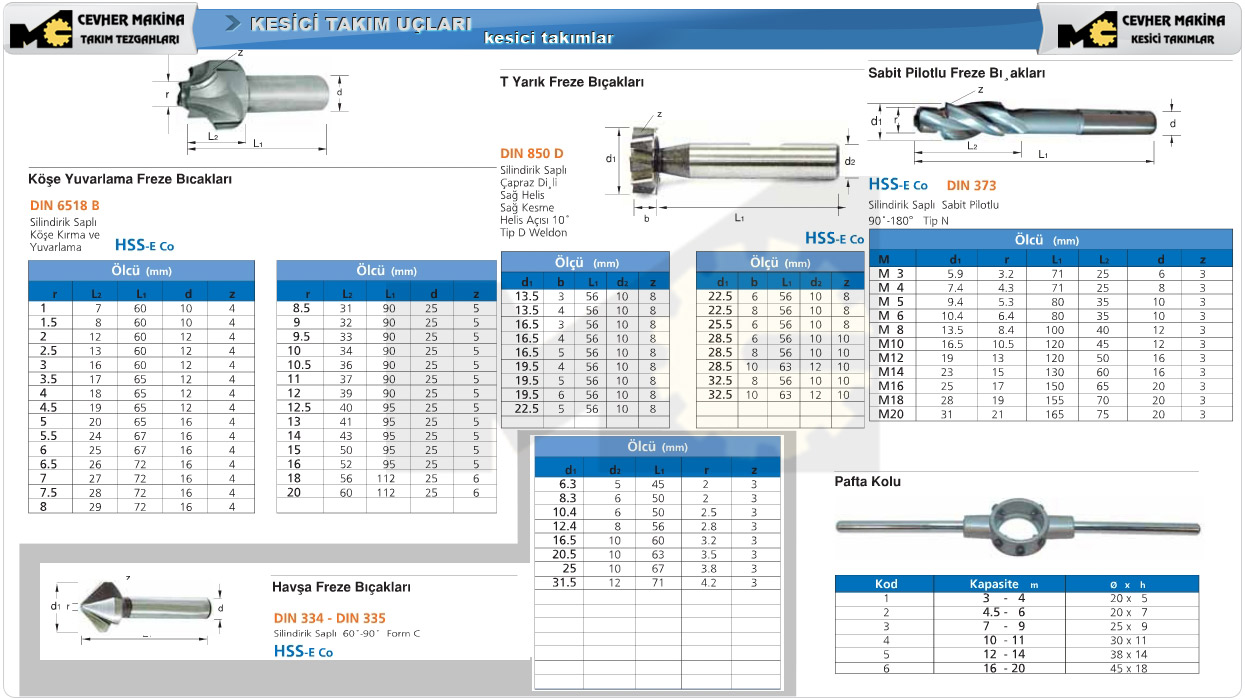Open the DIN 373 standard label
Screen dimensions: 1245x700
(x=971, y=185)
